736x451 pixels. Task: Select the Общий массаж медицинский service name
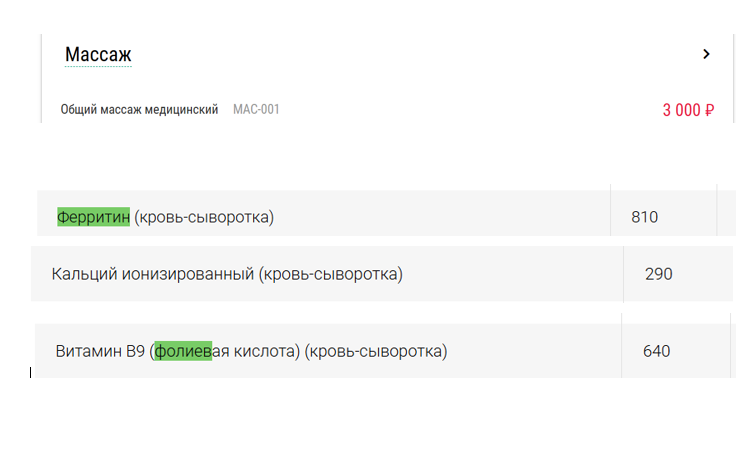pyautogui.click(x=139, y=109)
